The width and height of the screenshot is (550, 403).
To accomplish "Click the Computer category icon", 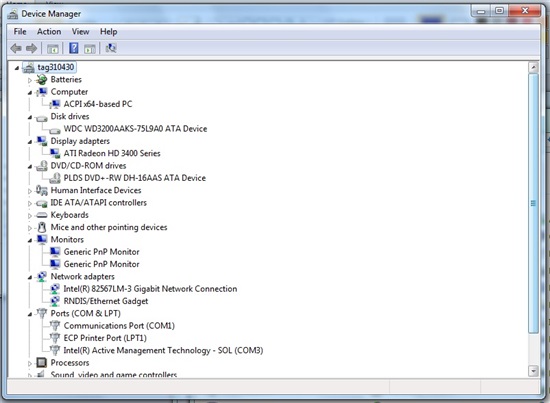I will [42, 92].
